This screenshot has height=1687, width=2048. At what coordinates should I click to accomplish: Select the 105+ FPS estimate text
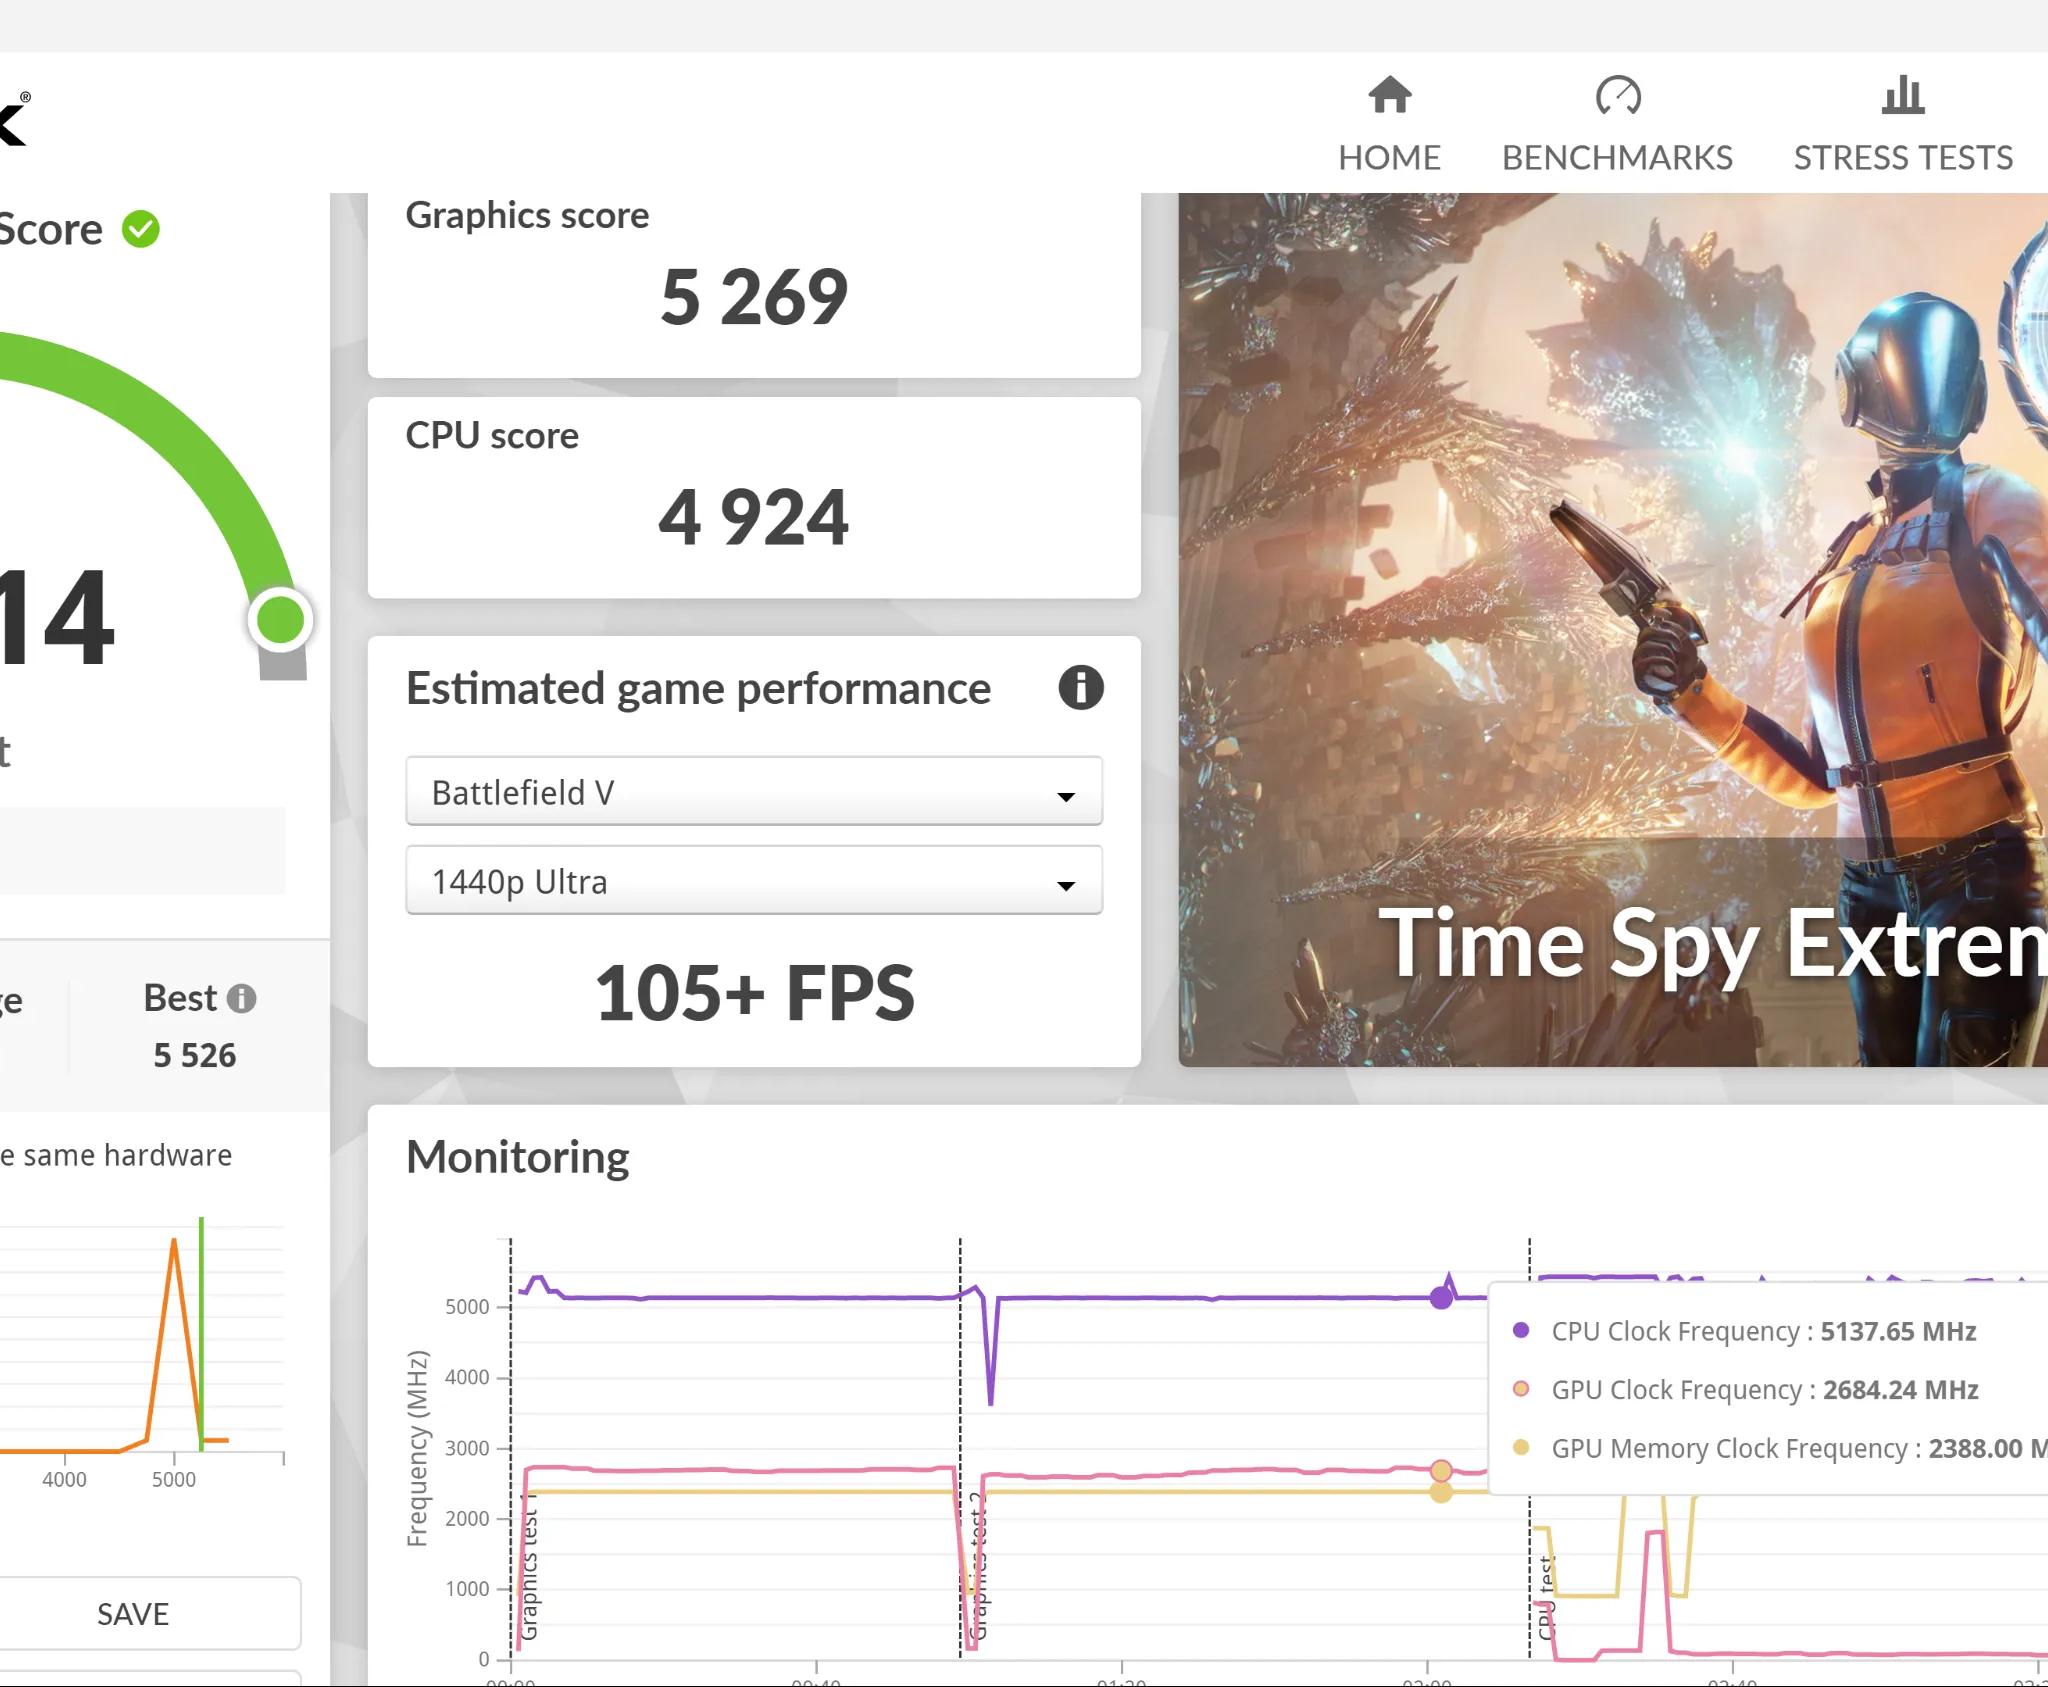pyautogui.click(x=754, y=993)
